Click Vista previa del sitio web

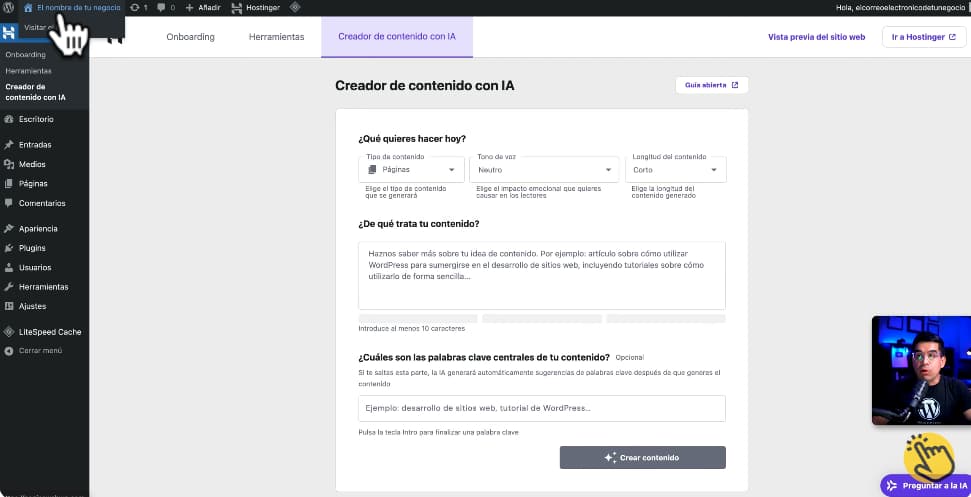[816, 37]
